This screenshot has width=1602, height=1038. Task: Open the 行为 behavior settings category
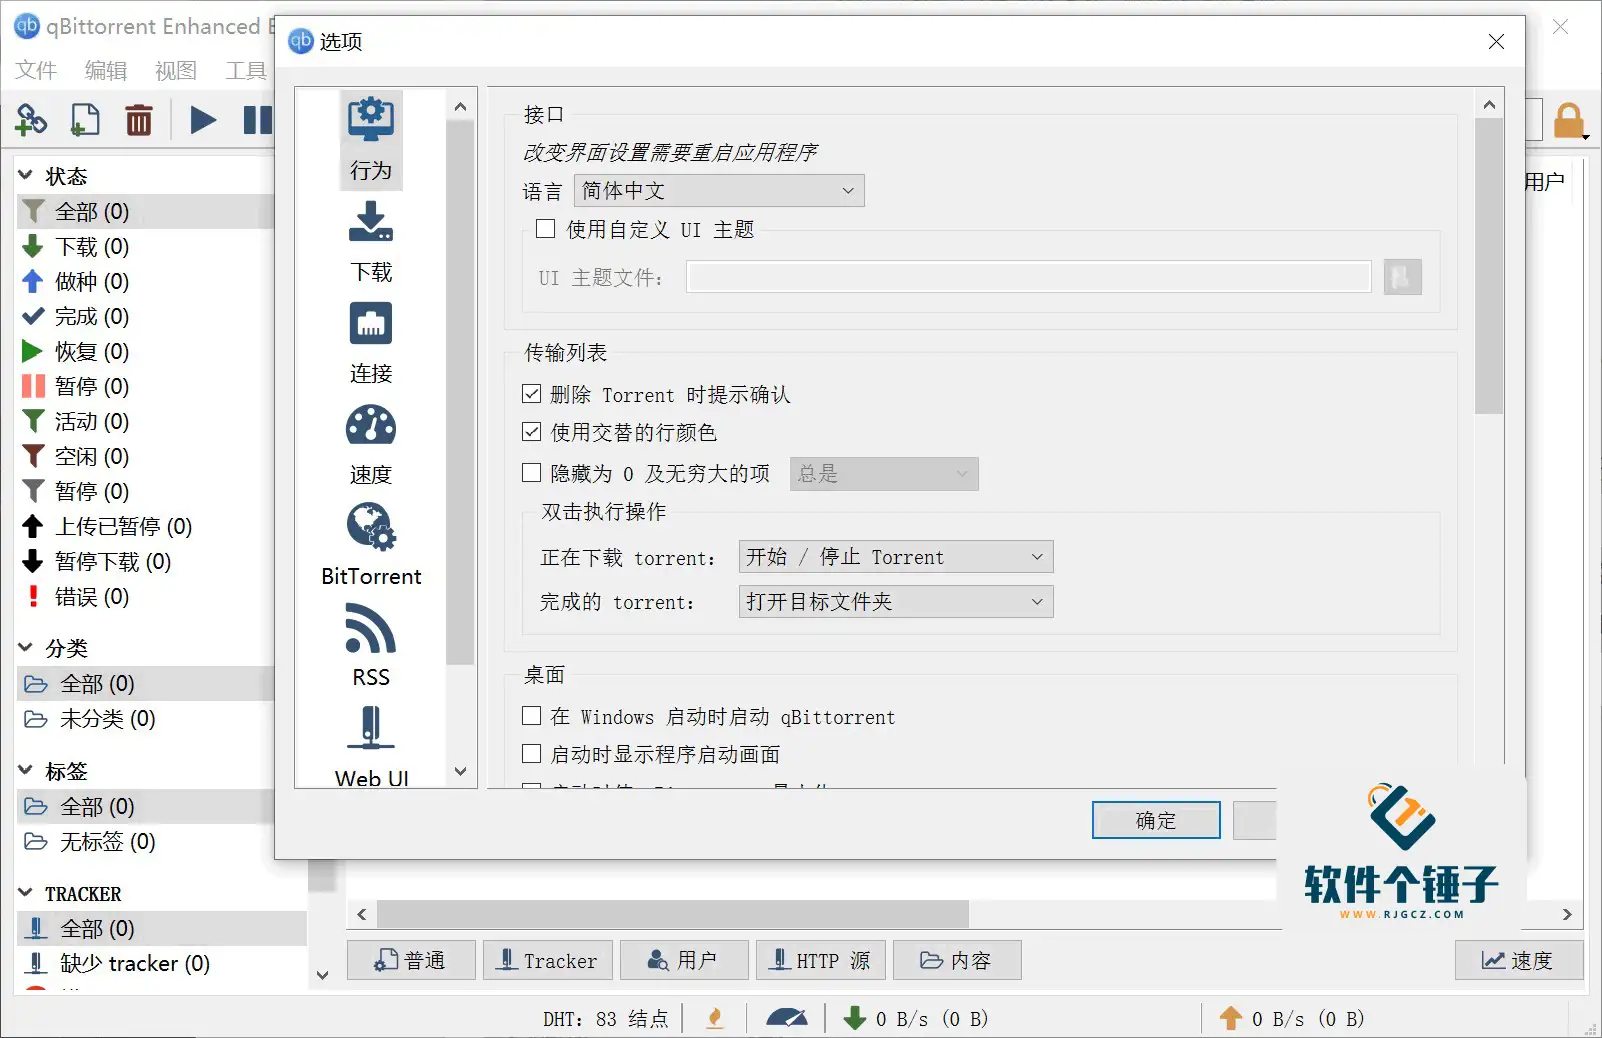click(x=371, y=140)
